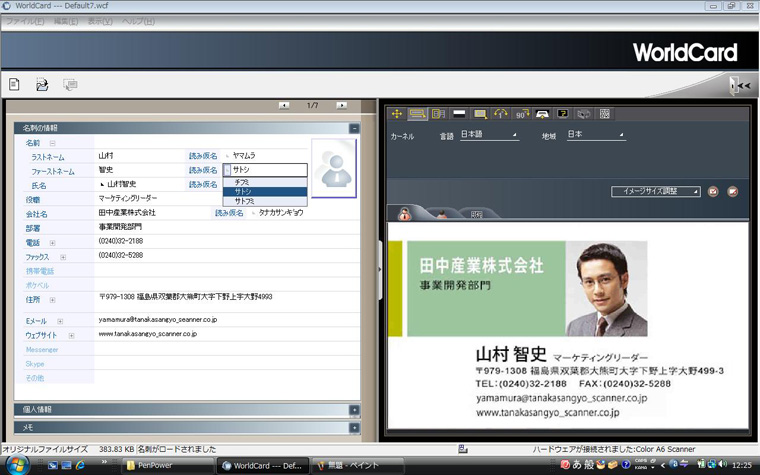Open the ファイル(F) menu
The width and height of the screenshot is (760, 475).
point(25,21)
